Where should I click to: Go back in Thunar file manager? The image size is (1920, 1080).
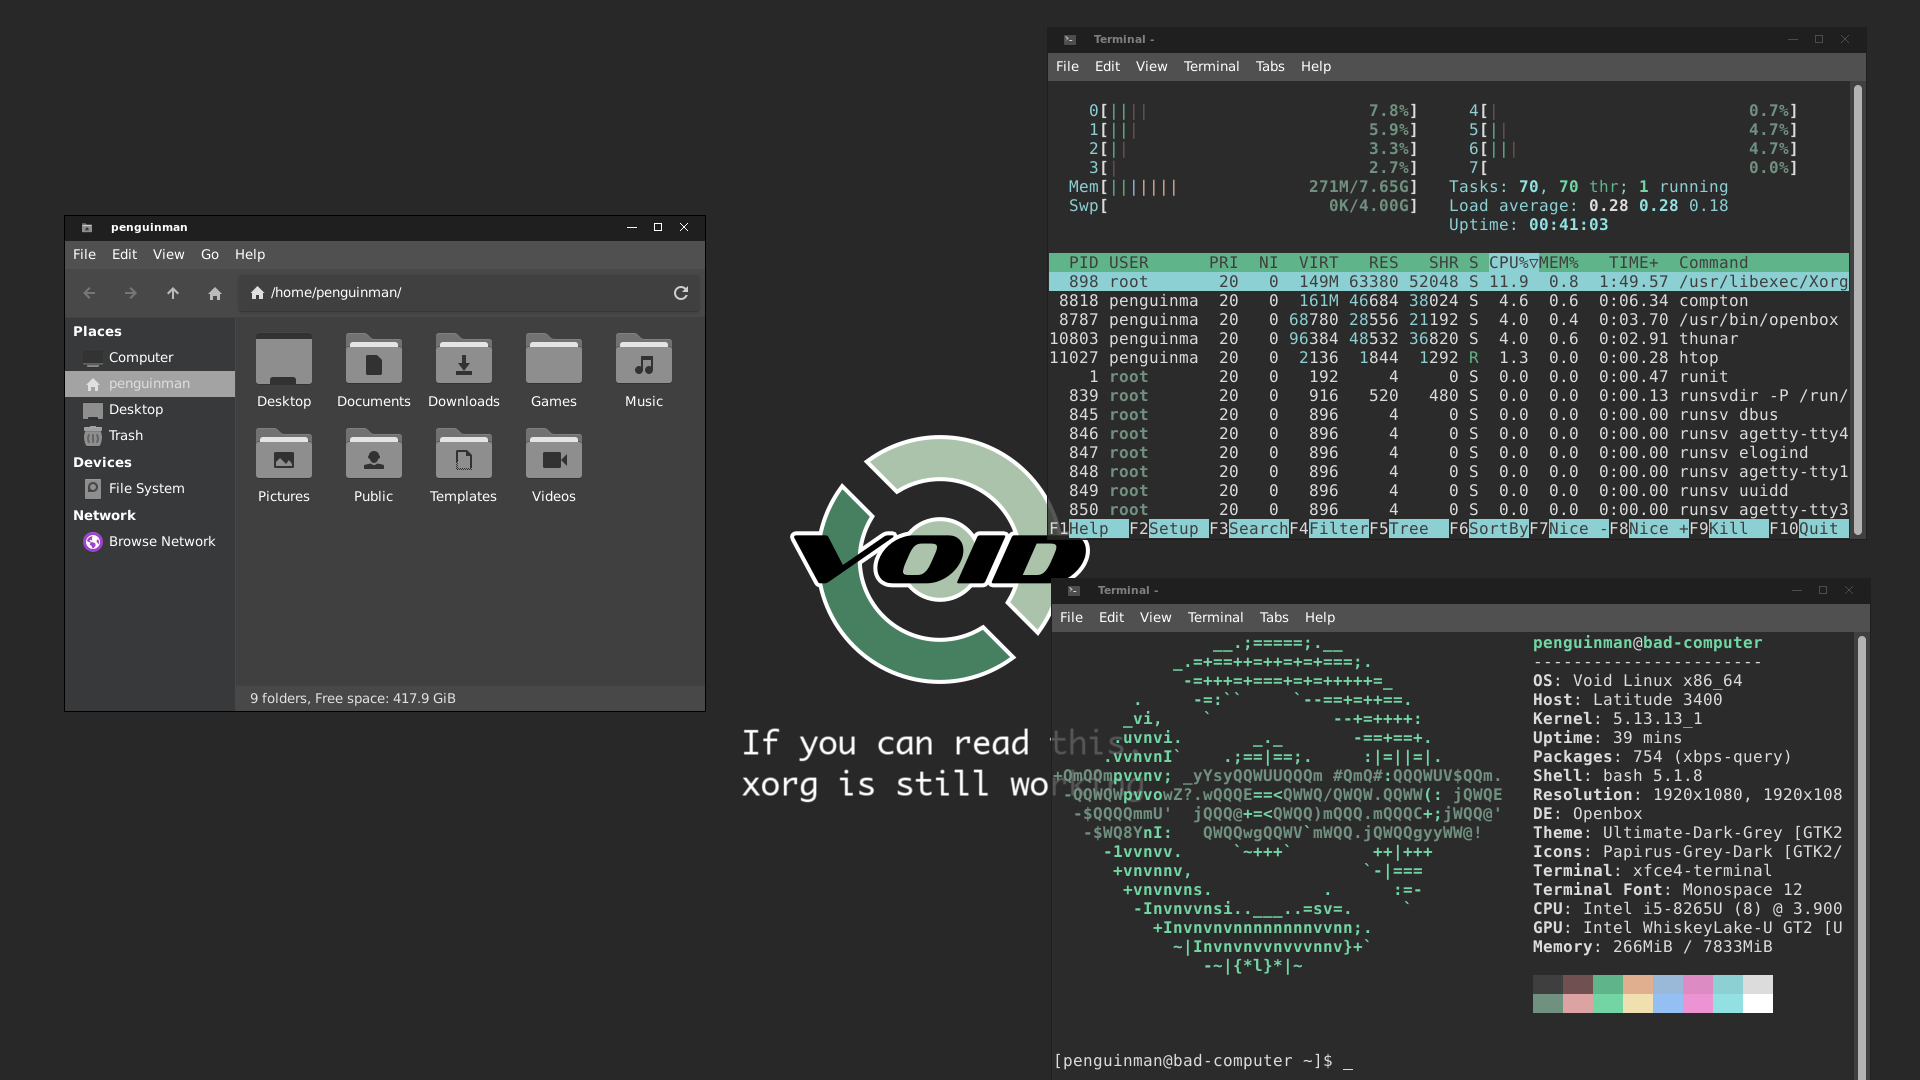coord(89,293)
